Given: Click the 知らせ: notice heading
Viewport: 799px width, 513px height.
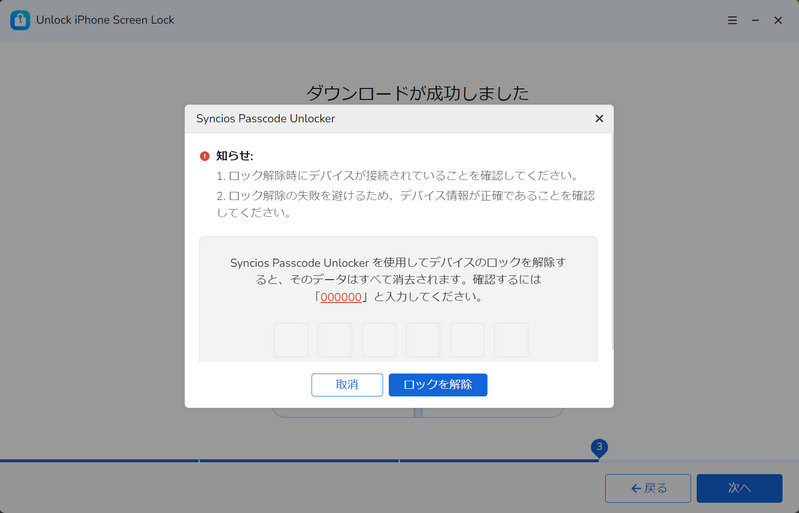Looking at the screenshot, I should click(x=234, y=156).
